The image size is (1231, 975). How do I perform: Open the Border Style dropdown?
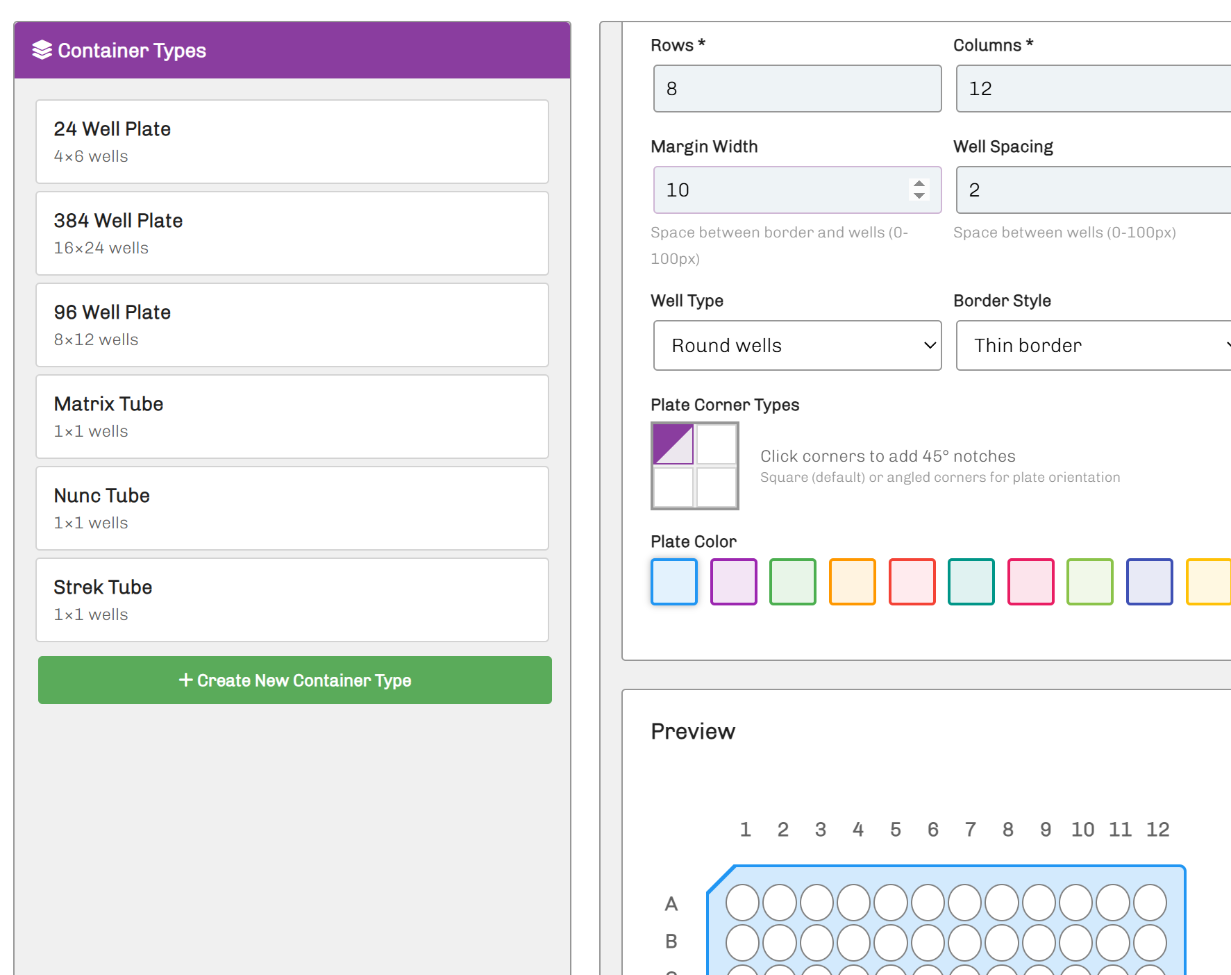1093,346
